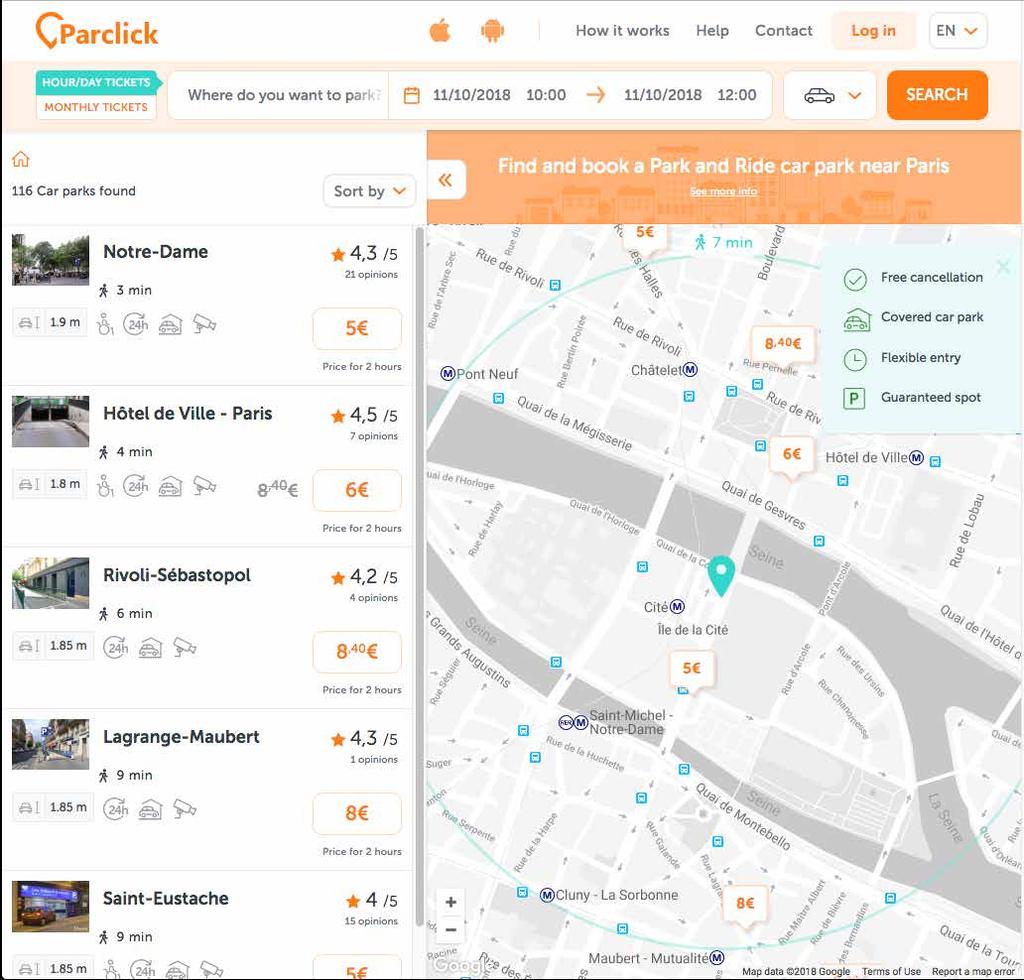Select Rivoli-Sébastopol 8,40€ price button
Screen dimensions: 1024x980
(357, 652)
